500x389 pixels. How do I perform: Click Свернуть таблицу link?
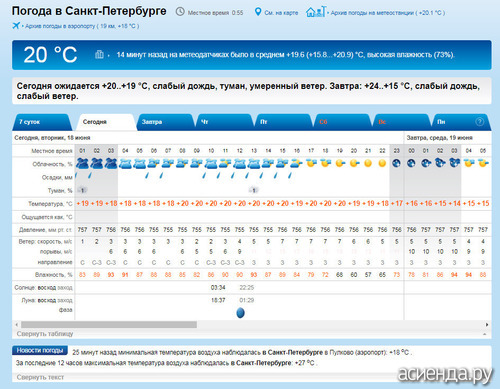point(45,334)
